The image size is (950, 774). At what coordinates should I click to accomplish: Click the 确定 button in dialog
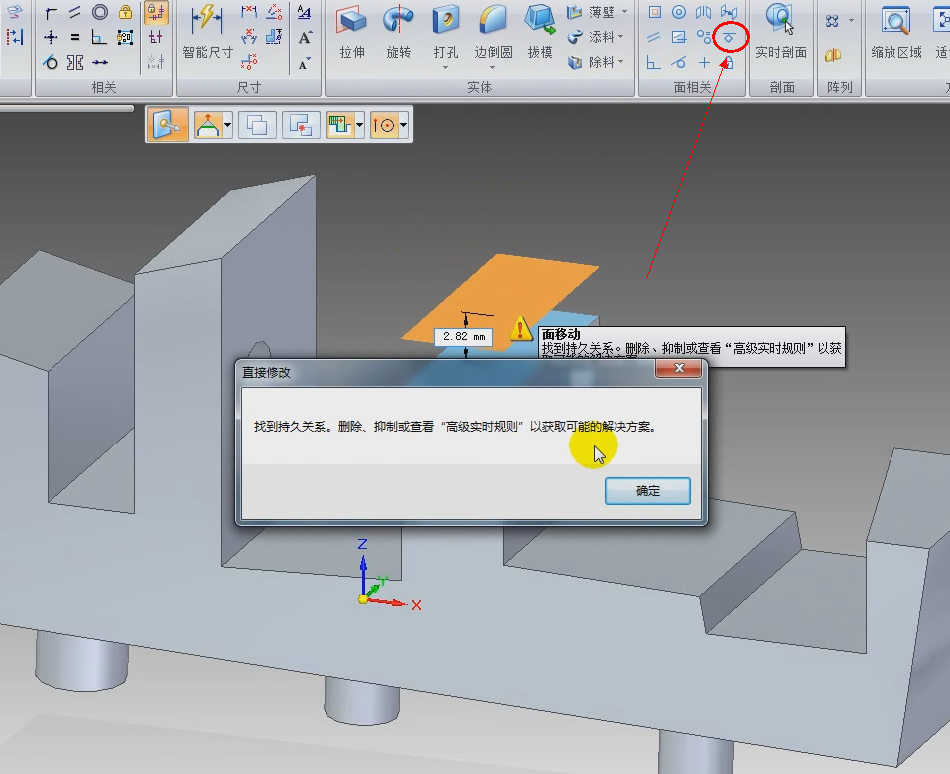tap(648, 491)
